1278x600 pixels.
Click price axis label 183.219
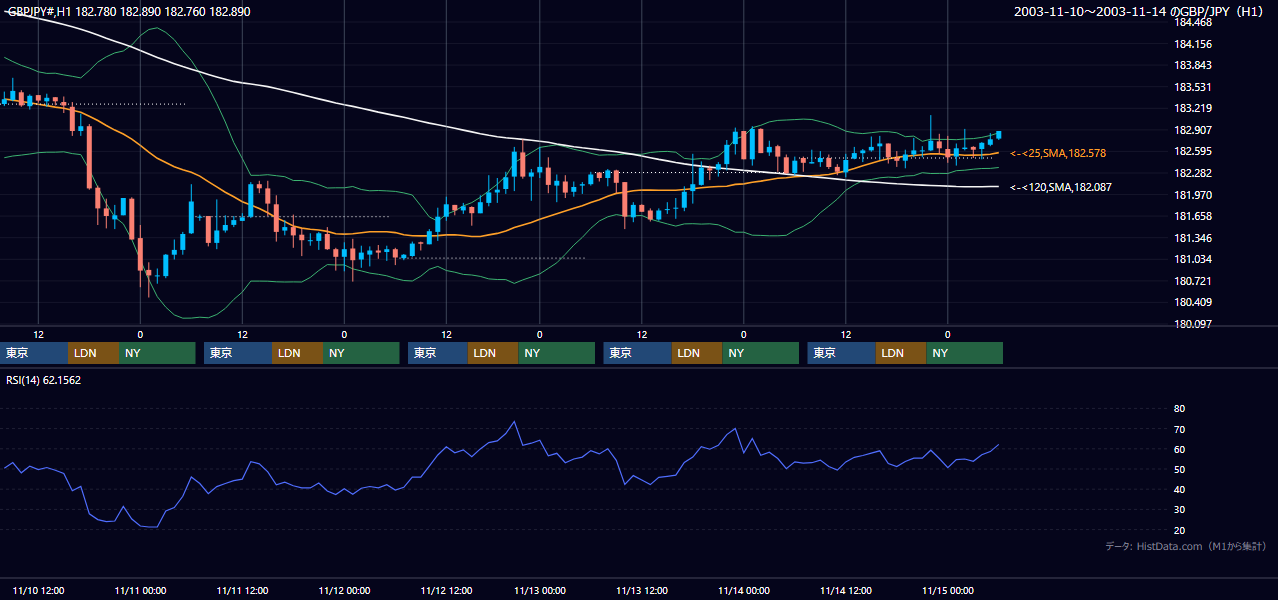pyautogui.click(x=1194, y=109)
